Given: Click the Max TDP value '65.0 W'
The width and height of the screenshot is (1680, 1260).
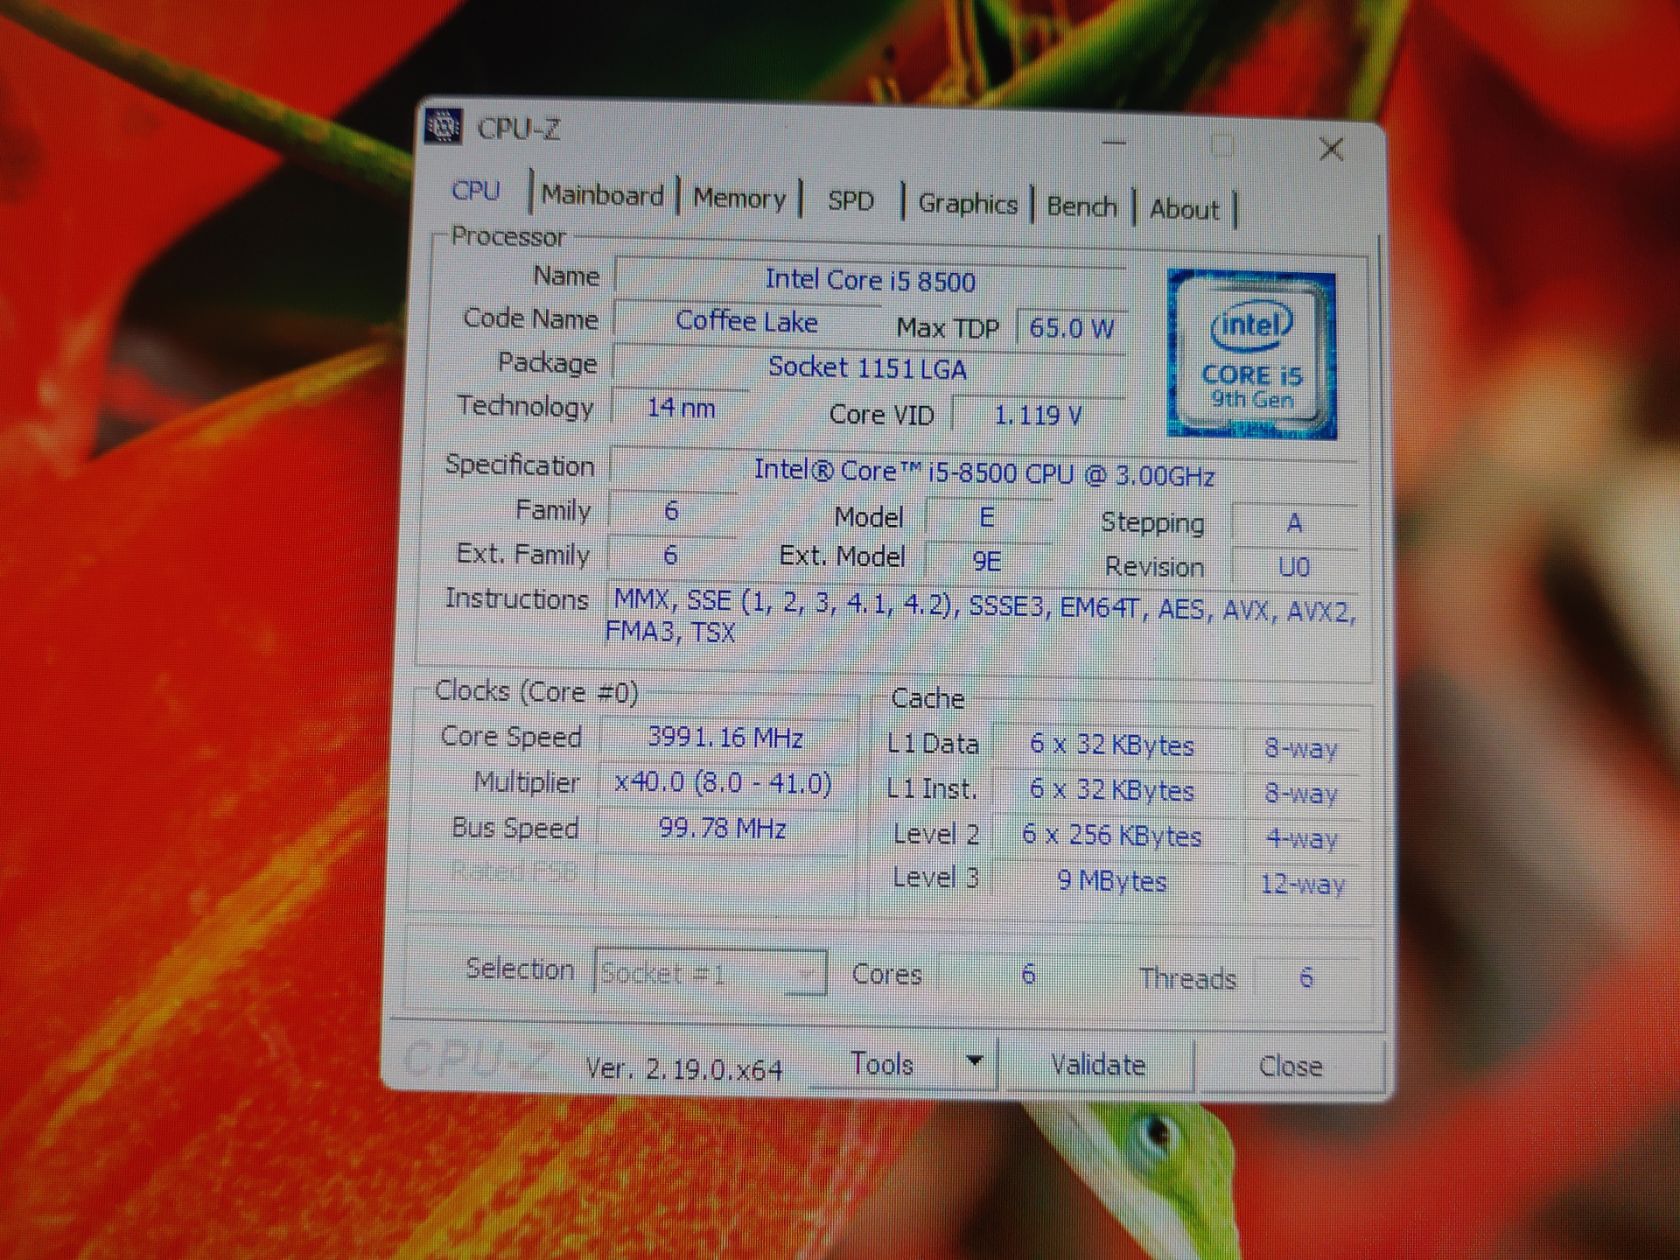Looking at the screenshot, I should 1071,328.
